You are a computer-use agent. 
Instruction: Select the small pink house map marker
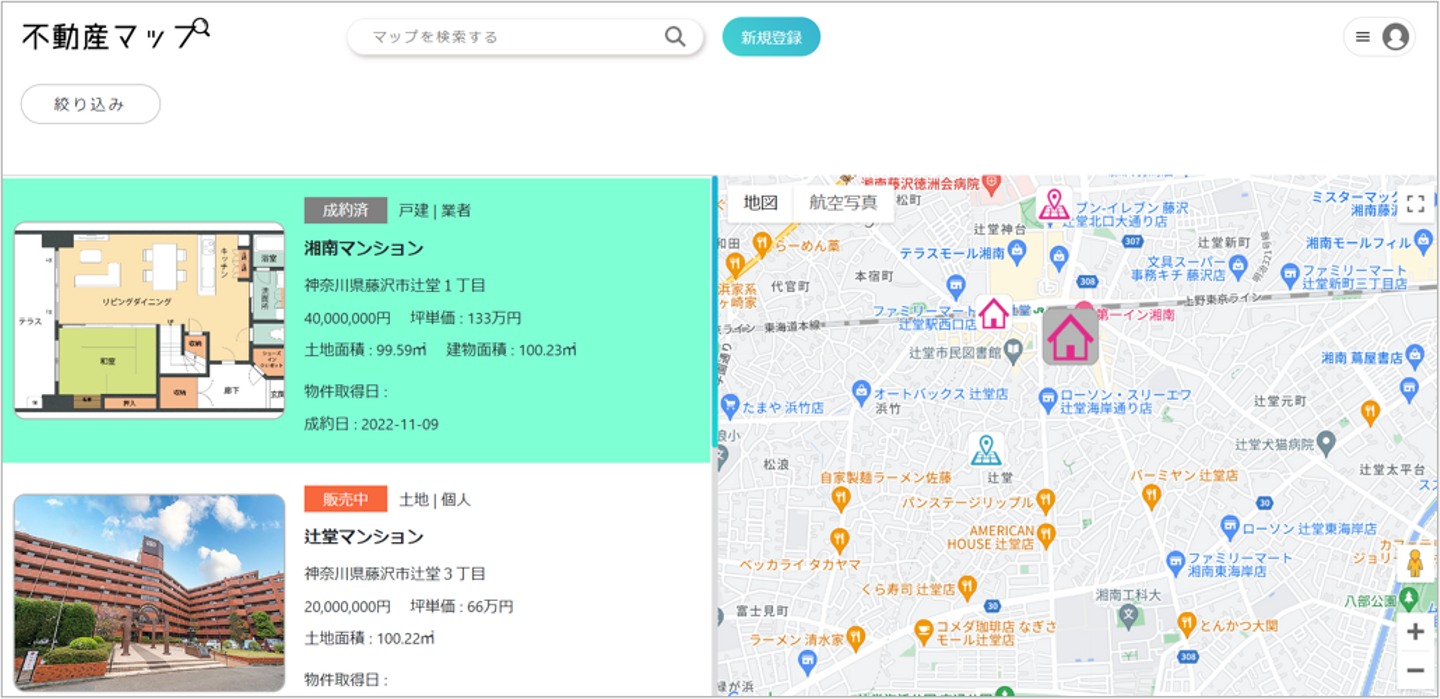[993, 314]
